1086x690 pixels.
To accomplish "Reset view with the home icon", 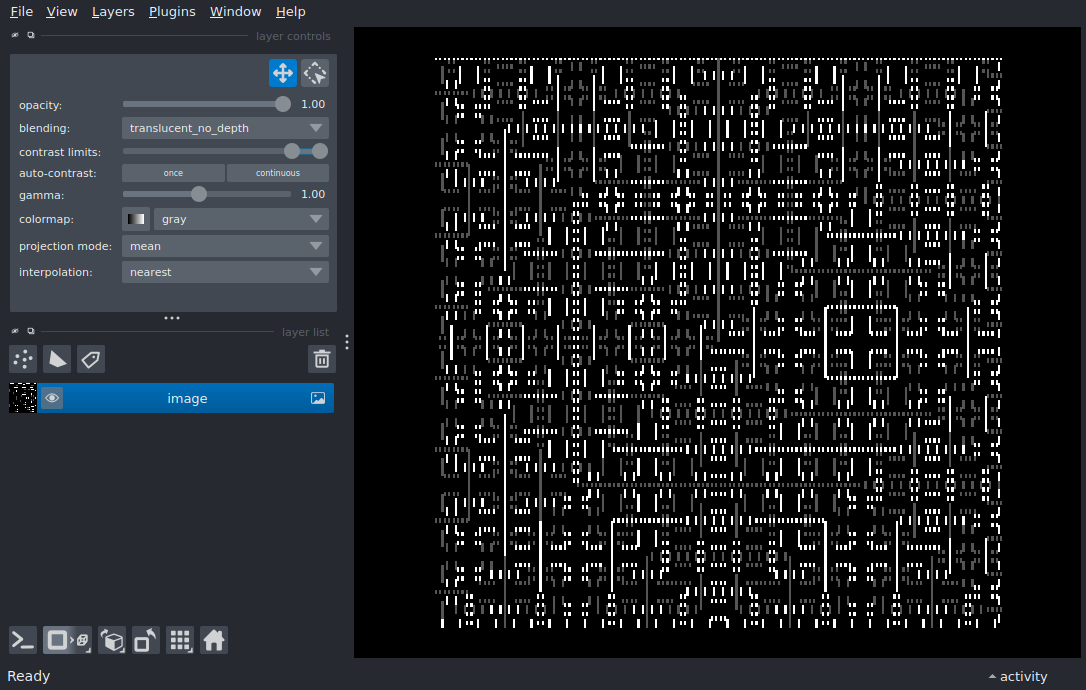I will point(214,640).
